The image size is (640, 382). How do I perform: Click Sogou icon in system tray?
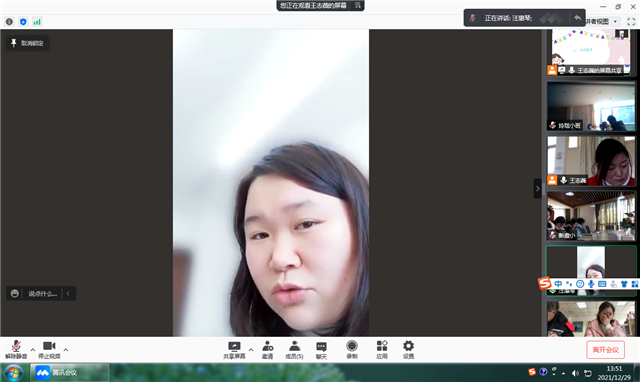[x=532, y=372]
